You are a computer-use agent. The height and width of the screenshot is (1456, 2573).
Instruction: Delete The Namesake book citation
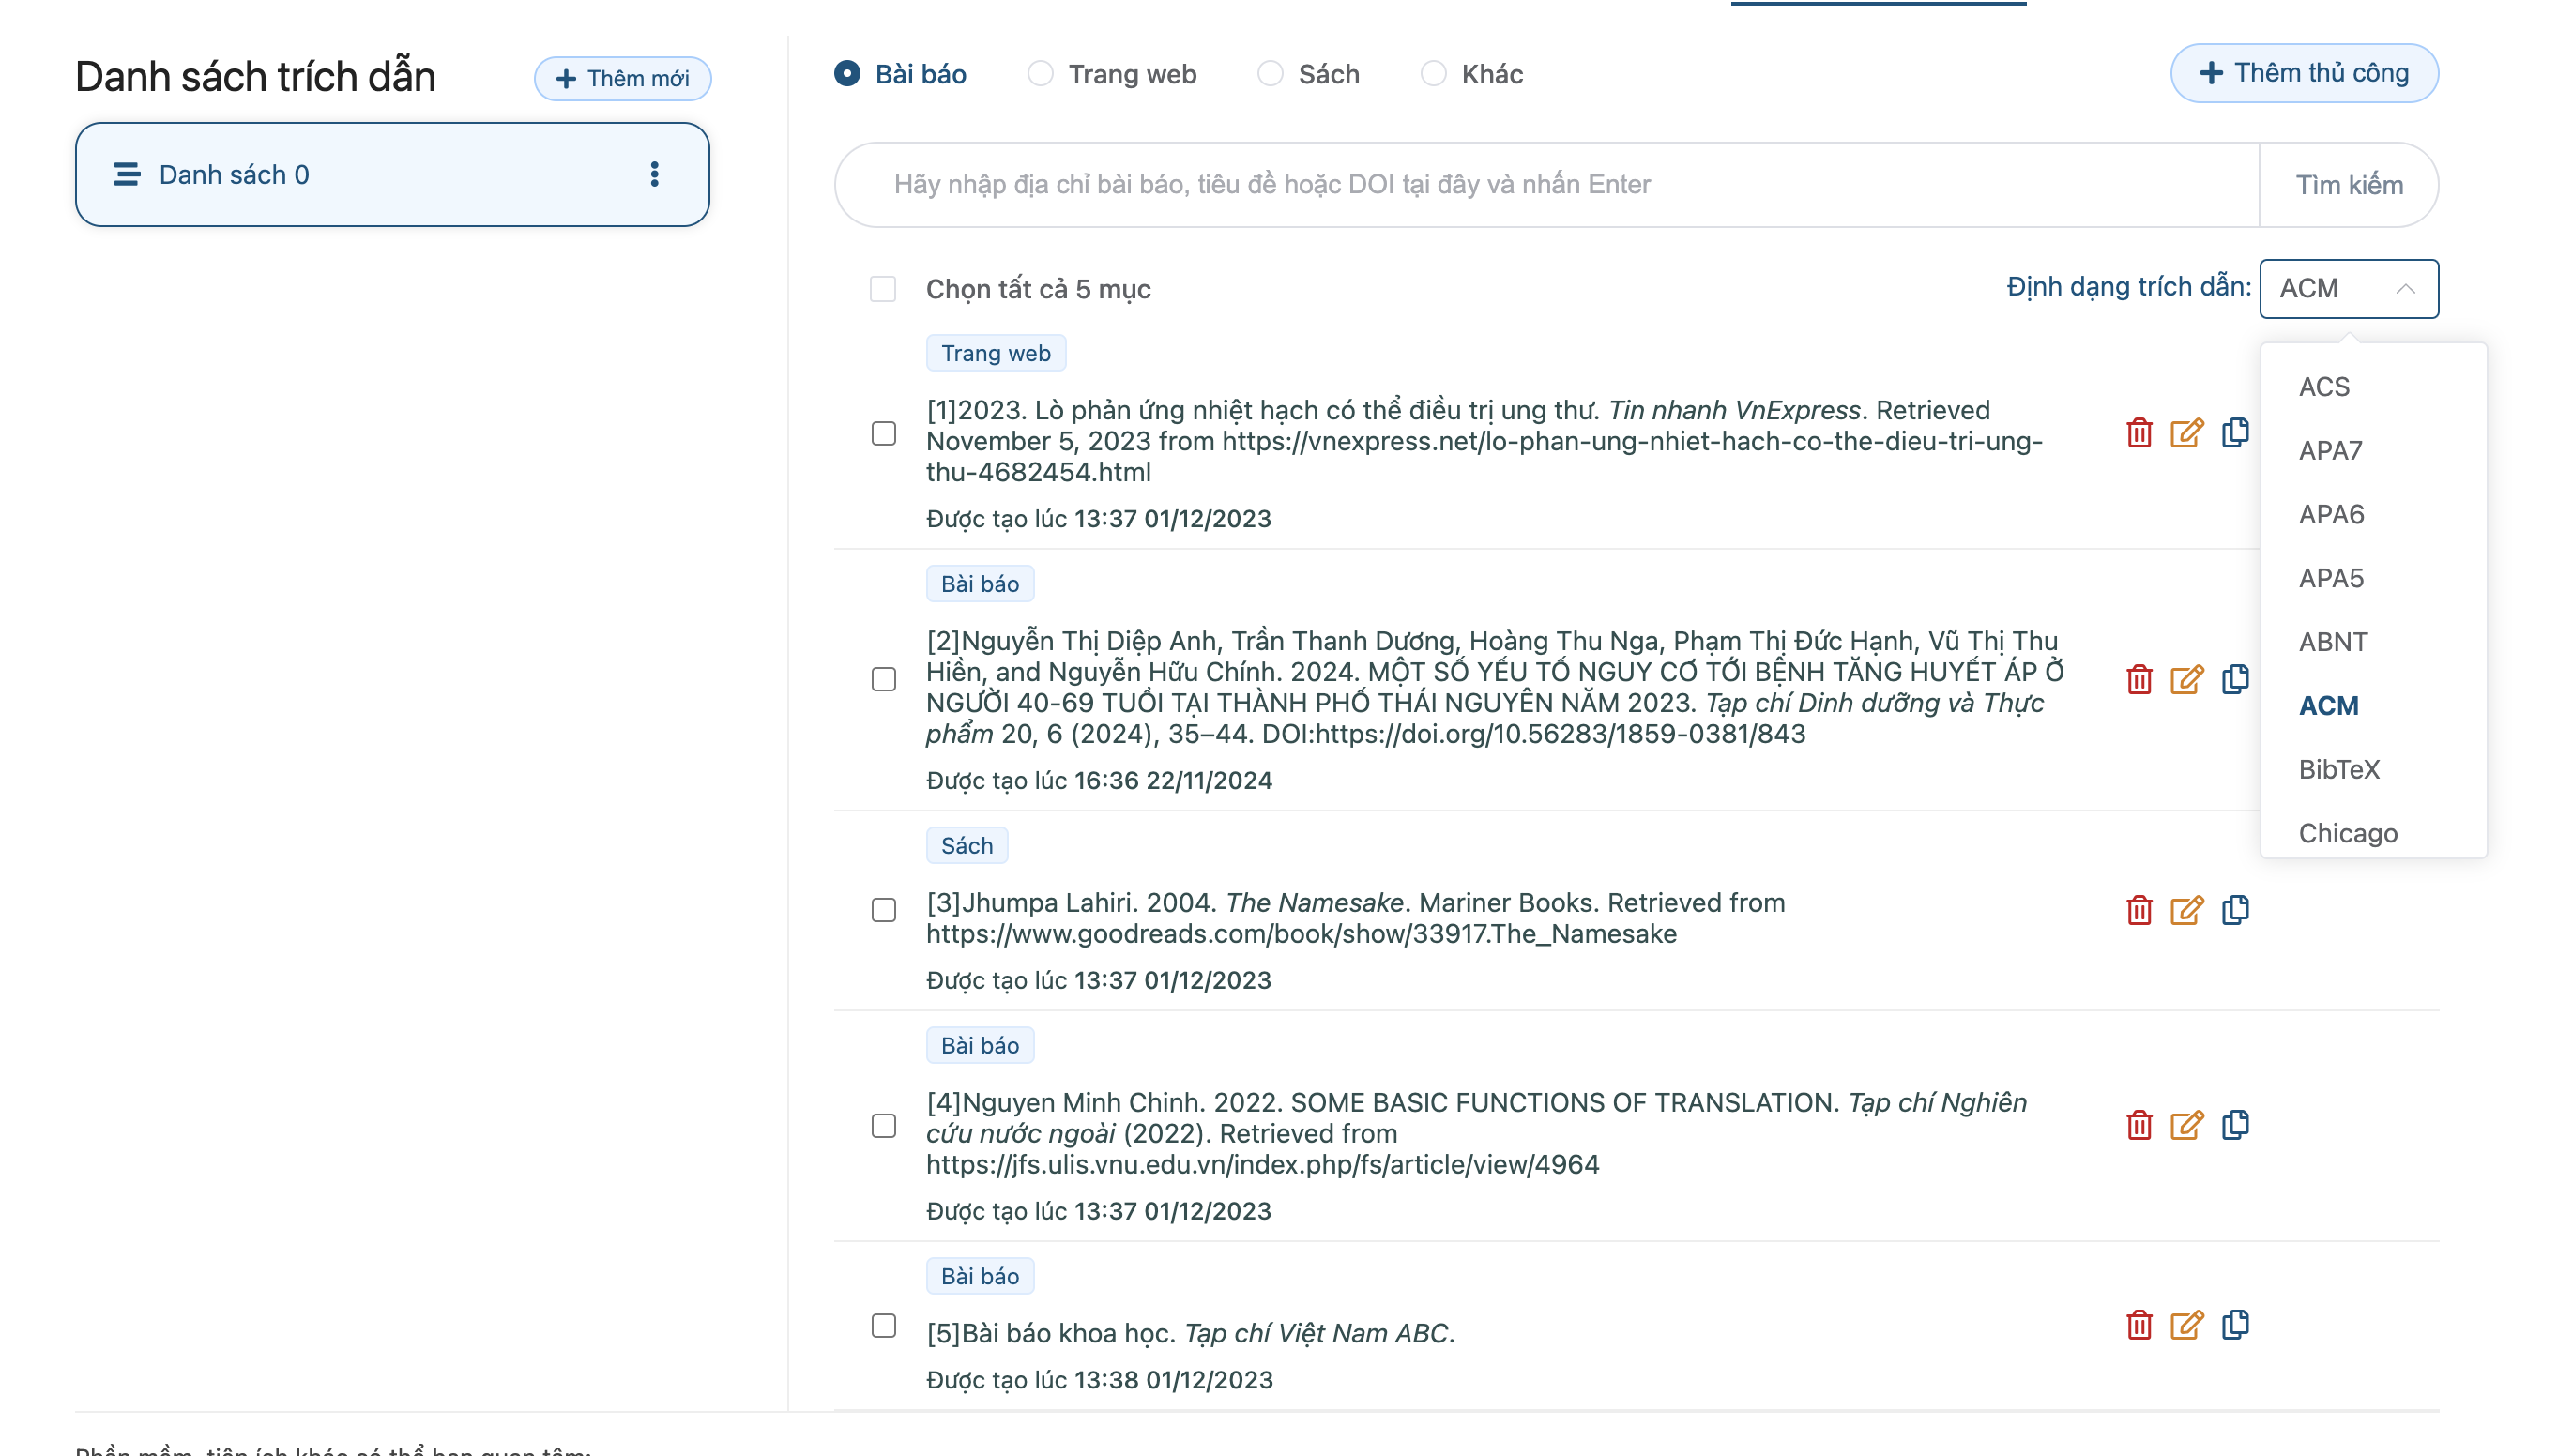(x=2139, y=910)
